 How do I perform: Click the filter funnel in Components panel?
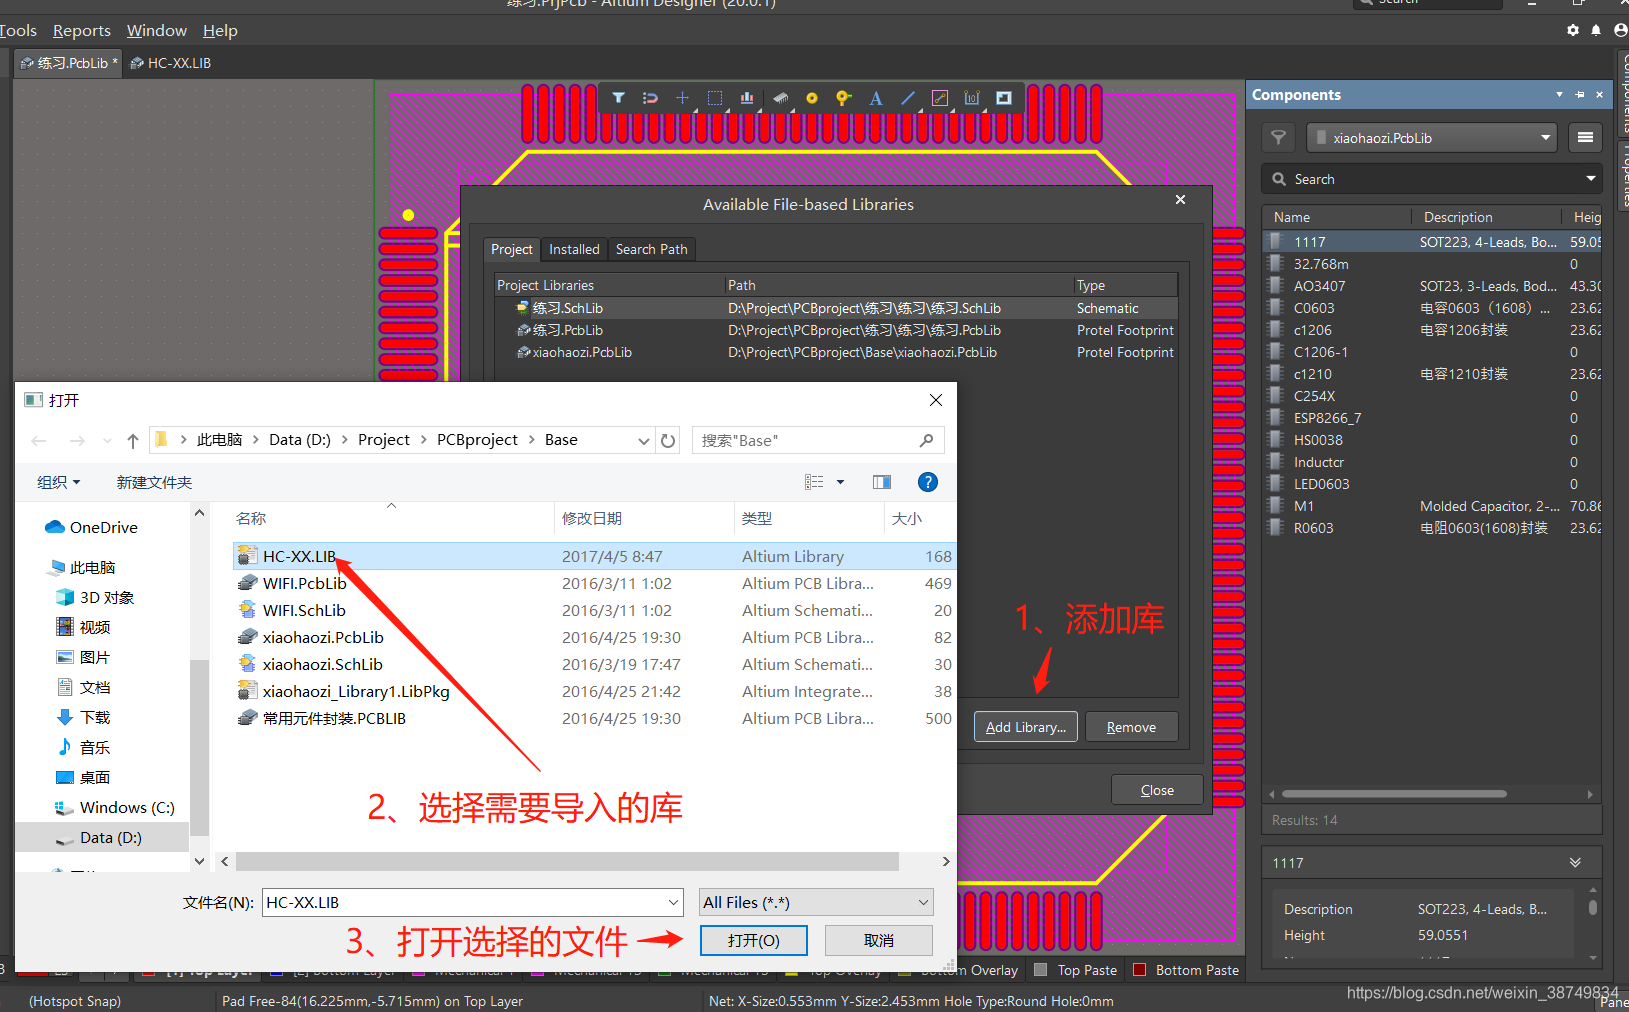(x=1278, y=137)
